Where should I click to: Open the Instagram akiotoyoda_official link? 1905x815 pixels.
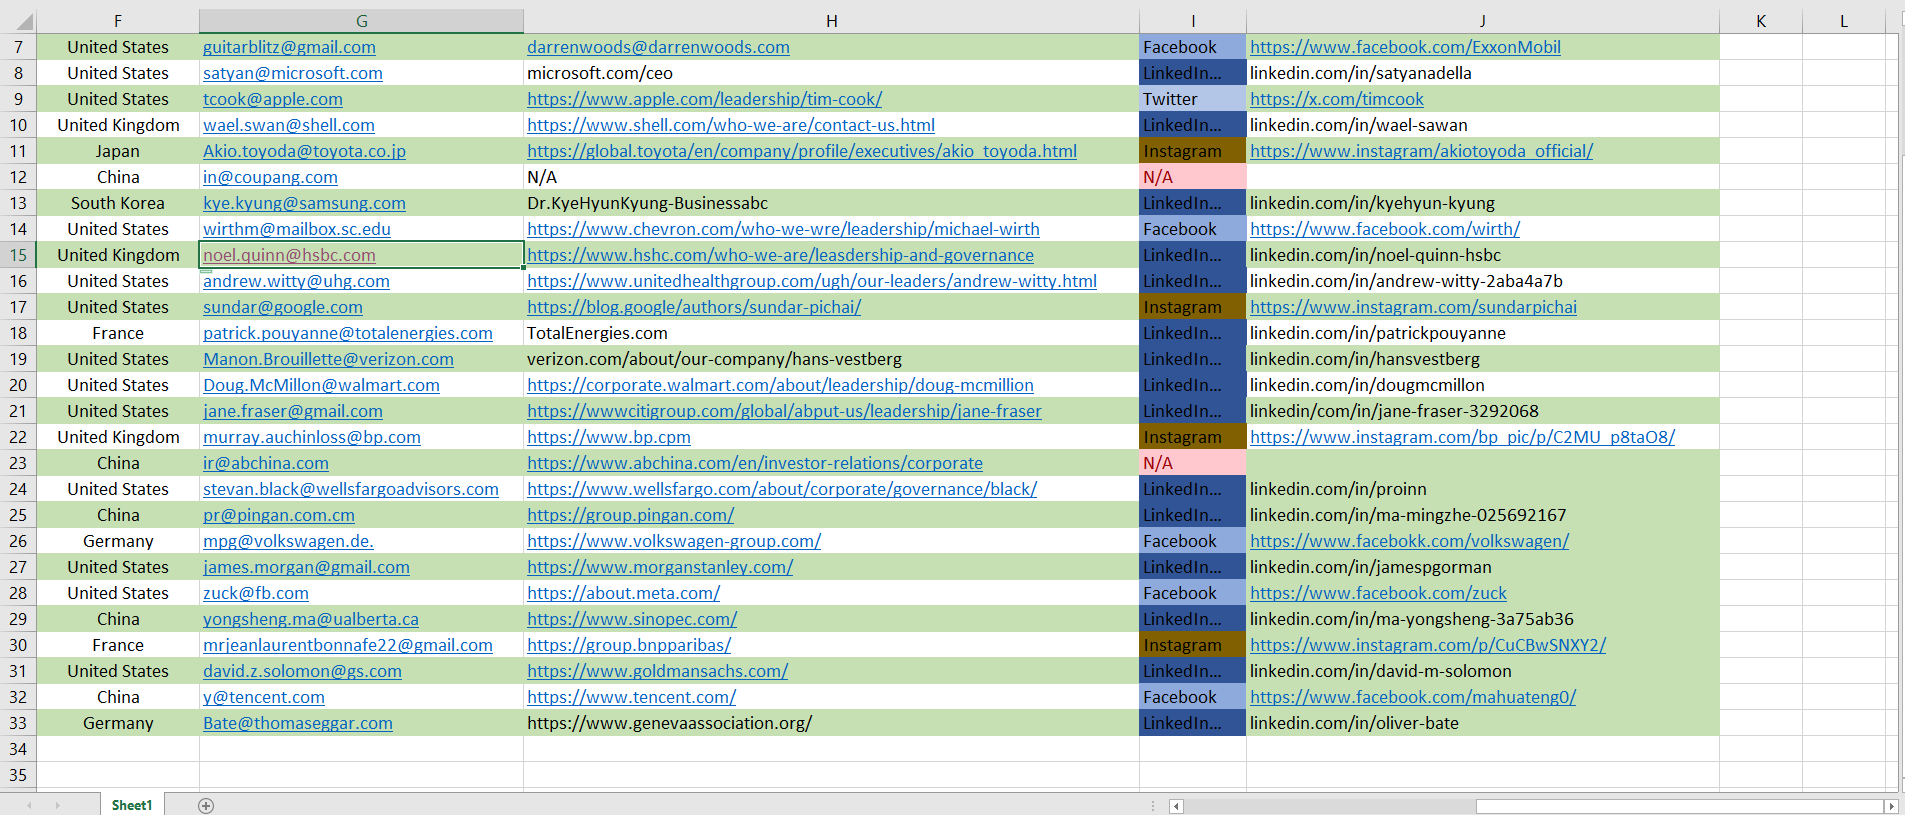click(x=1421, y=151)
